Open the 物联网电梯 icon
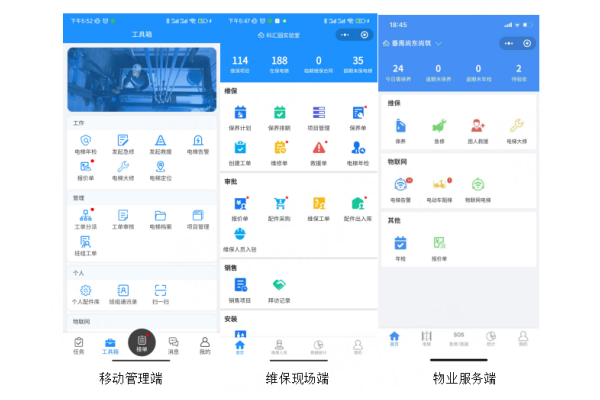 click(x=478, y=184)
